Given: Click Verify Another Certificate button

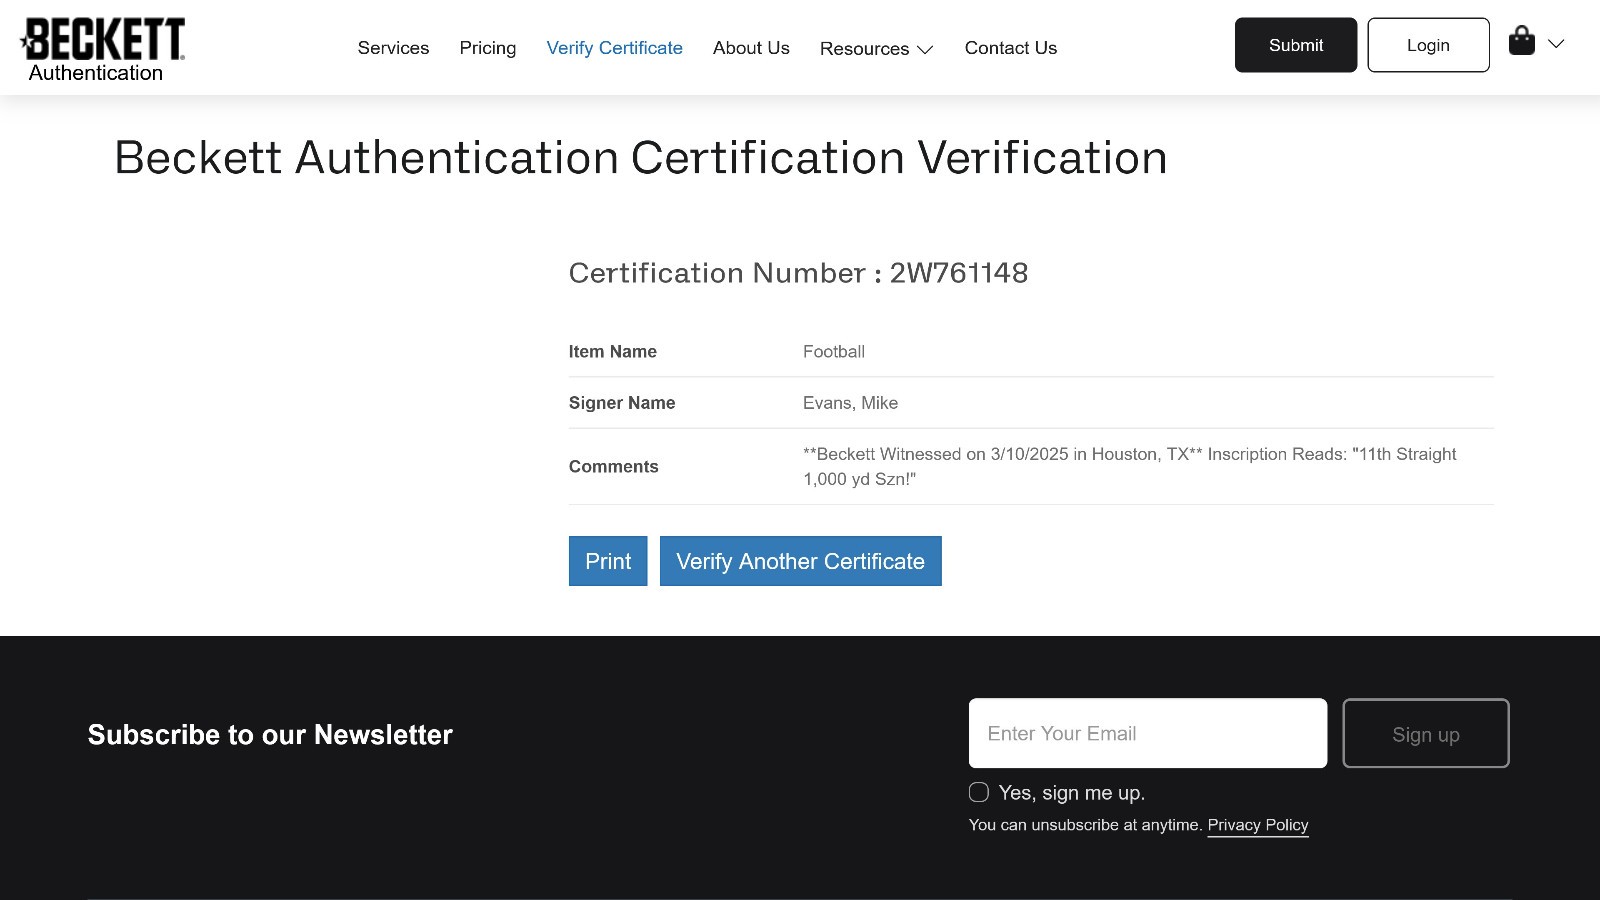Looking at the screenshot, I should pyautogui.click(x=800, y=561).
